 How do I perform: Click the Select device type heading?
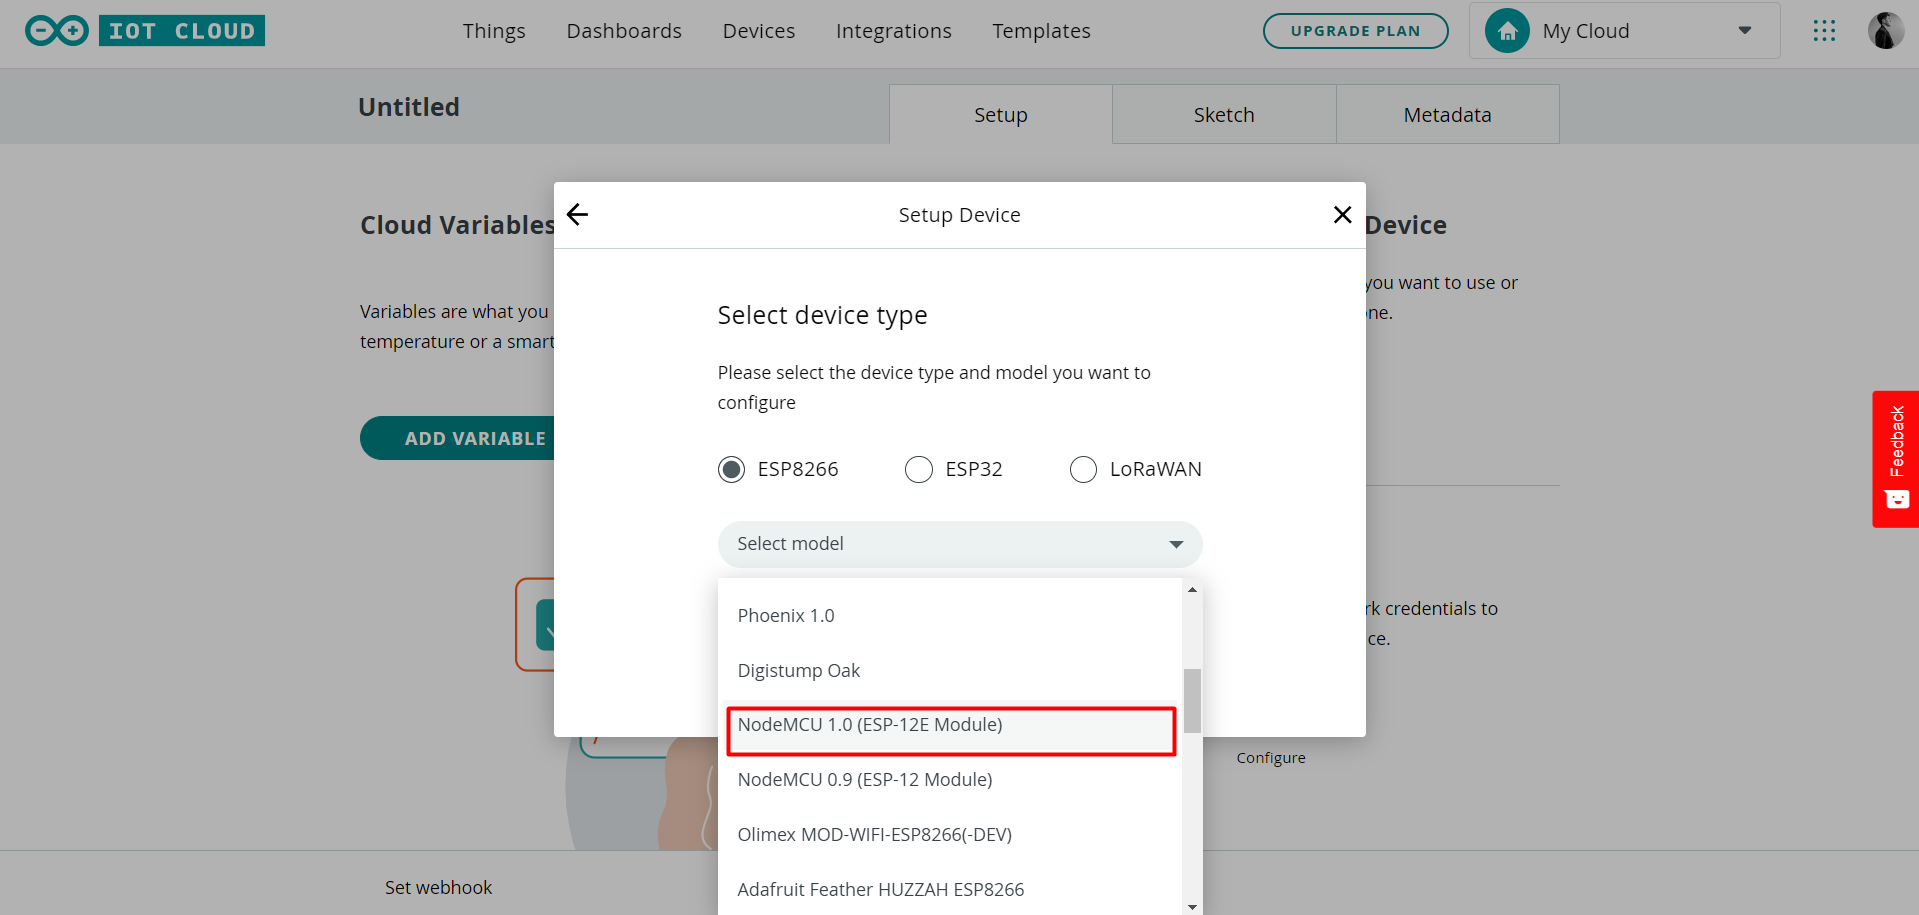[x=822, y=316]
